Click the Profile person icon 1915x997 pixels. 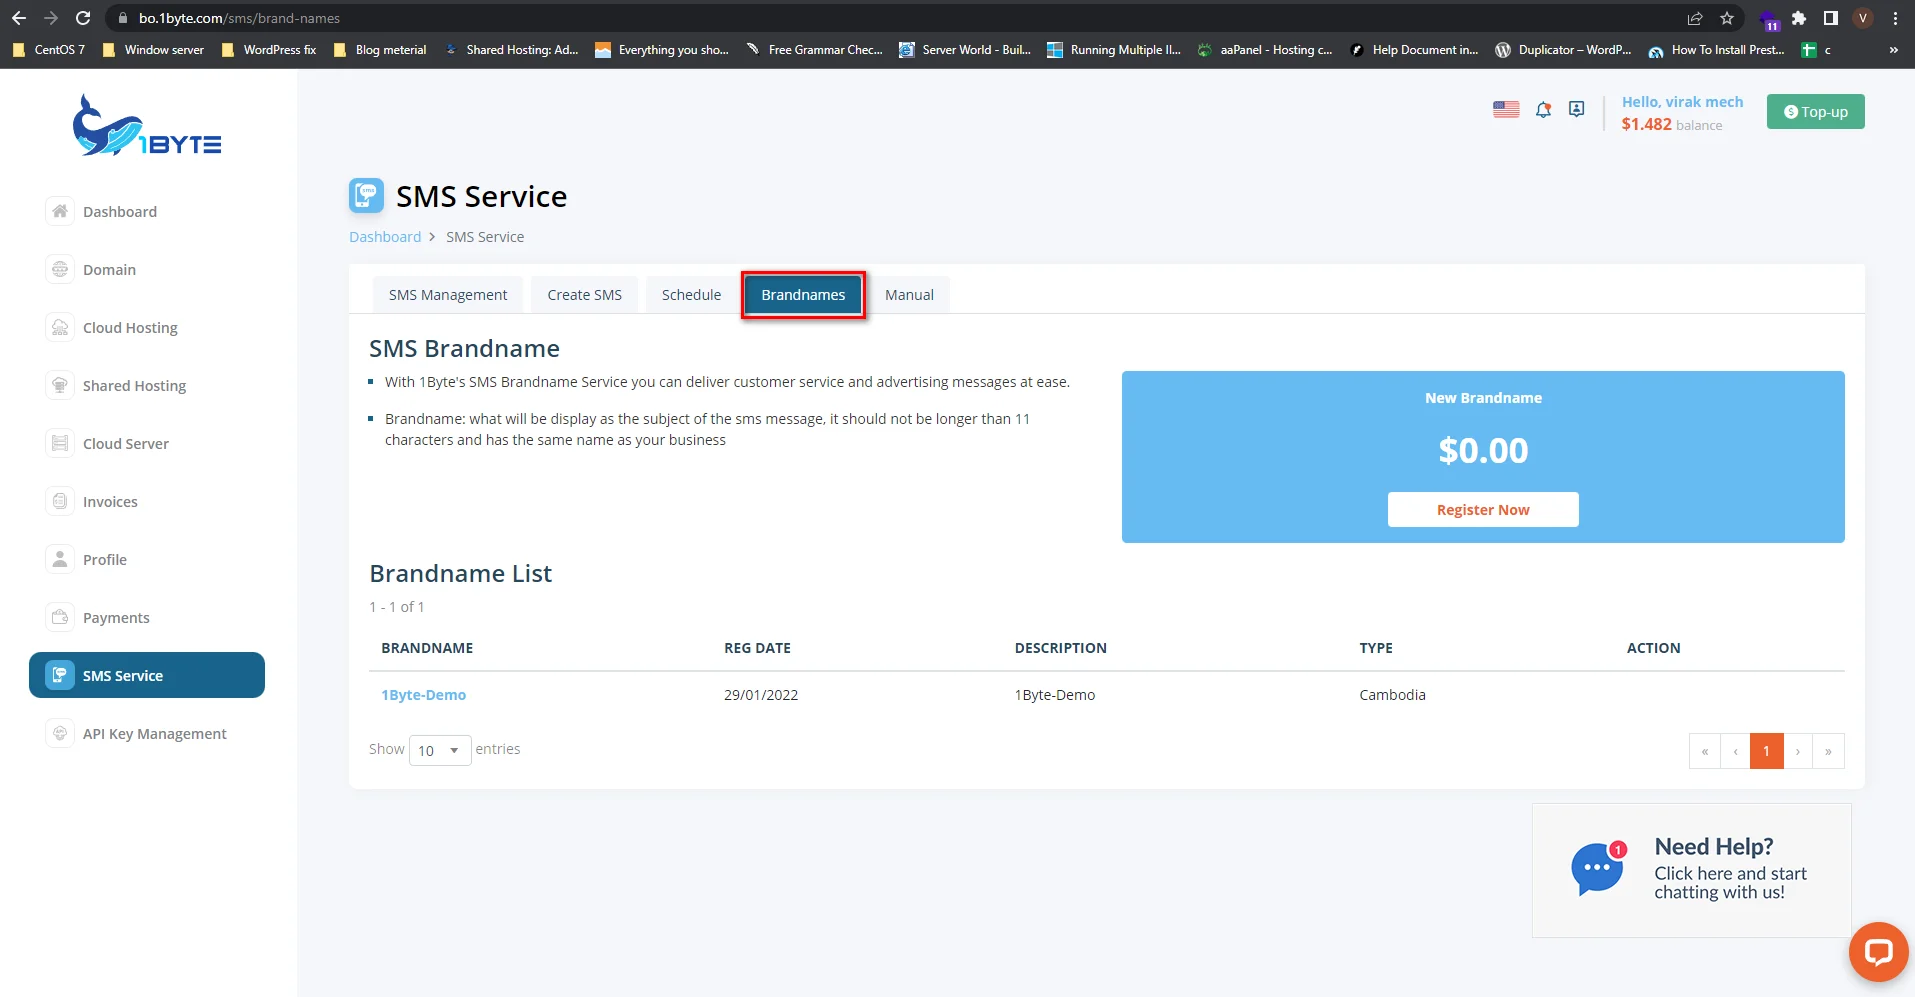coord(60,559)
